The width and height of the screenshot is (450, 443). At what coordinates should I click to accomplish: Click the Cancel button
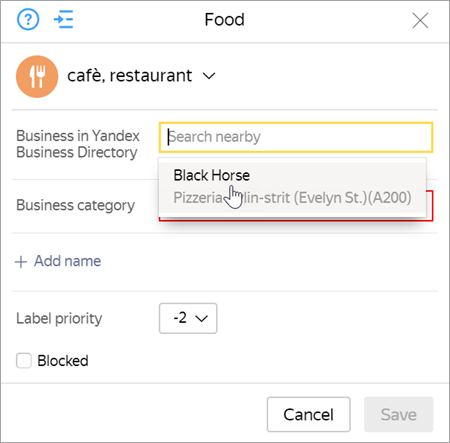(x=308, y=414)
